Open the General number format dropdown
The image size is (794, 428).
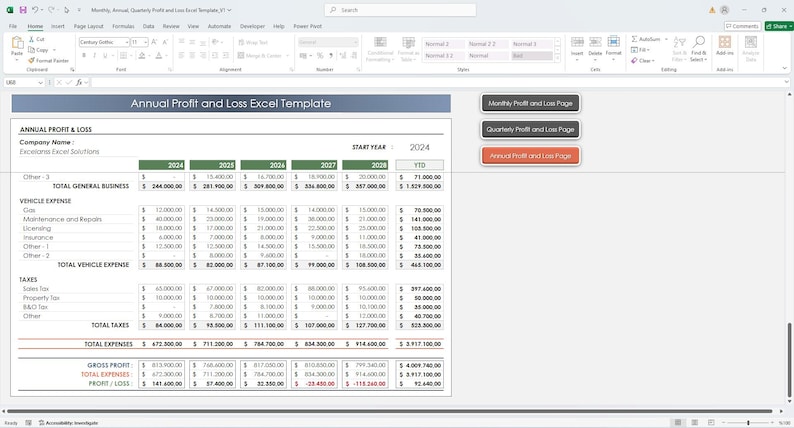coord(355,42)
